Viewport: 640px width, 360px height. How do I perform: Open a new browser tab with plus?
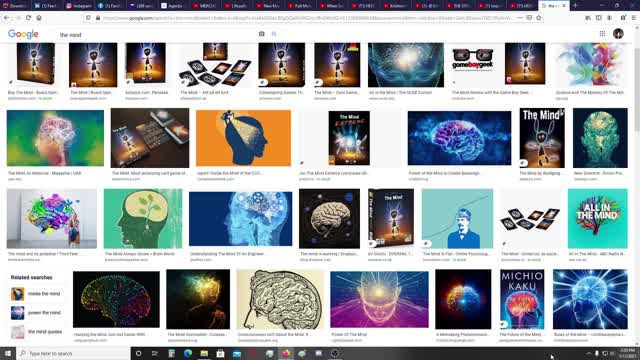point(575,6)
